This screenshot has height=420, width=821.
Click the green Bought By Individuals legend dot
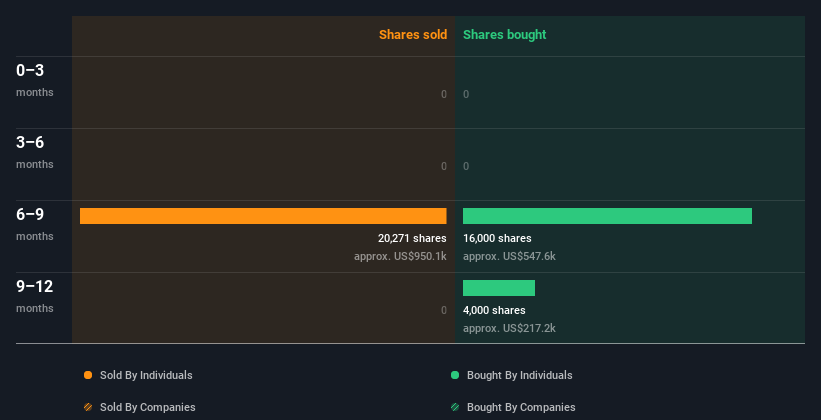455,375
